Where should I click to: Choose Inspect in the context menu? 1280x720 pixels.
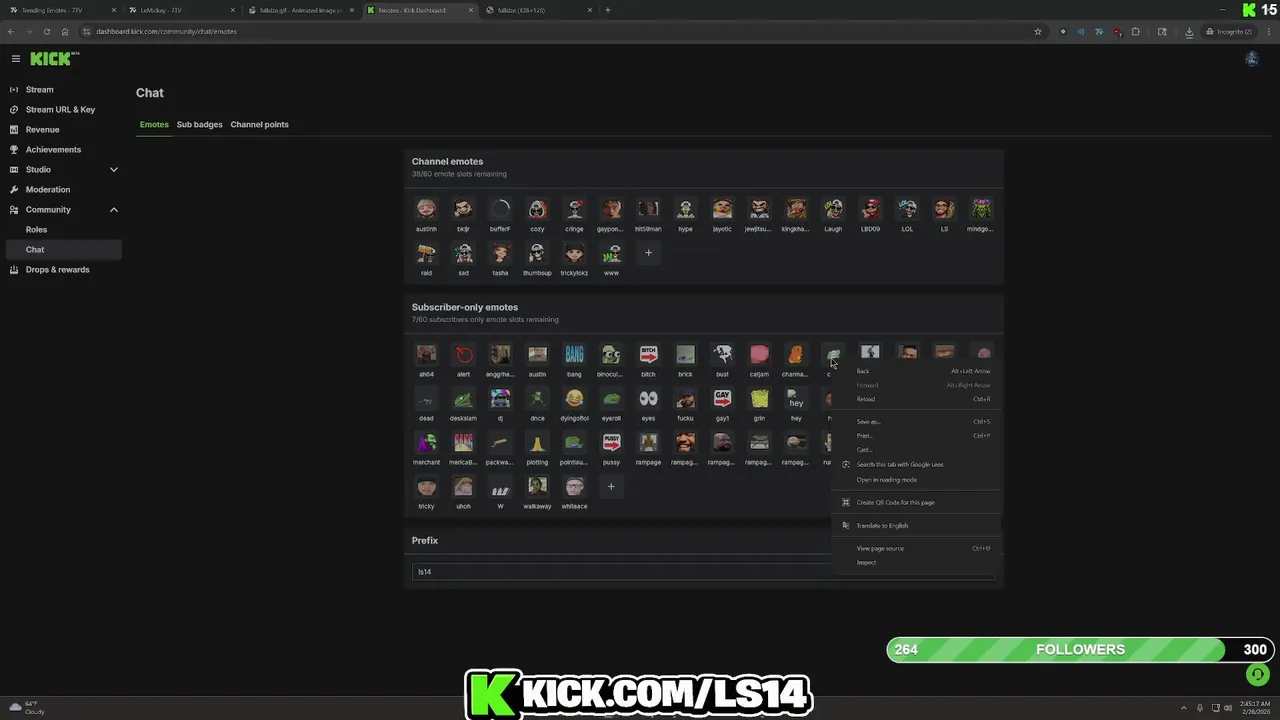(x=916, y=562)
